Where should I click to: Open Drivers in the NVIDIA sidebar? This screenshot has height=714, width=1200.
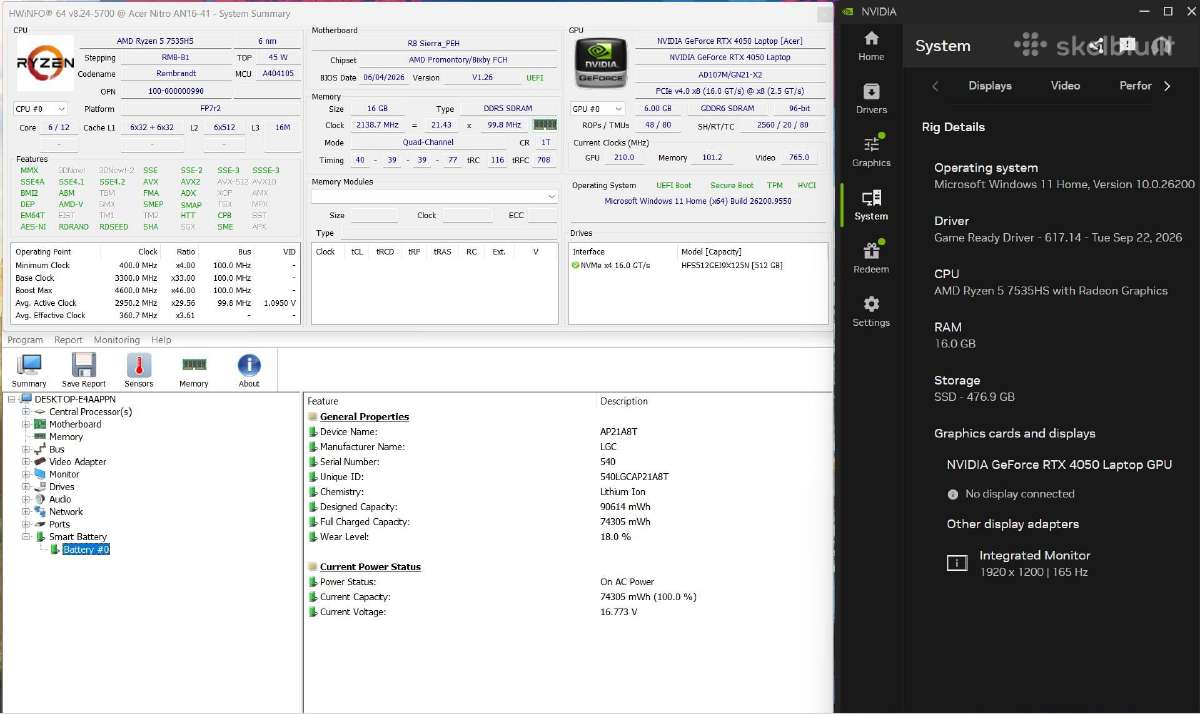tap(871, 98)
